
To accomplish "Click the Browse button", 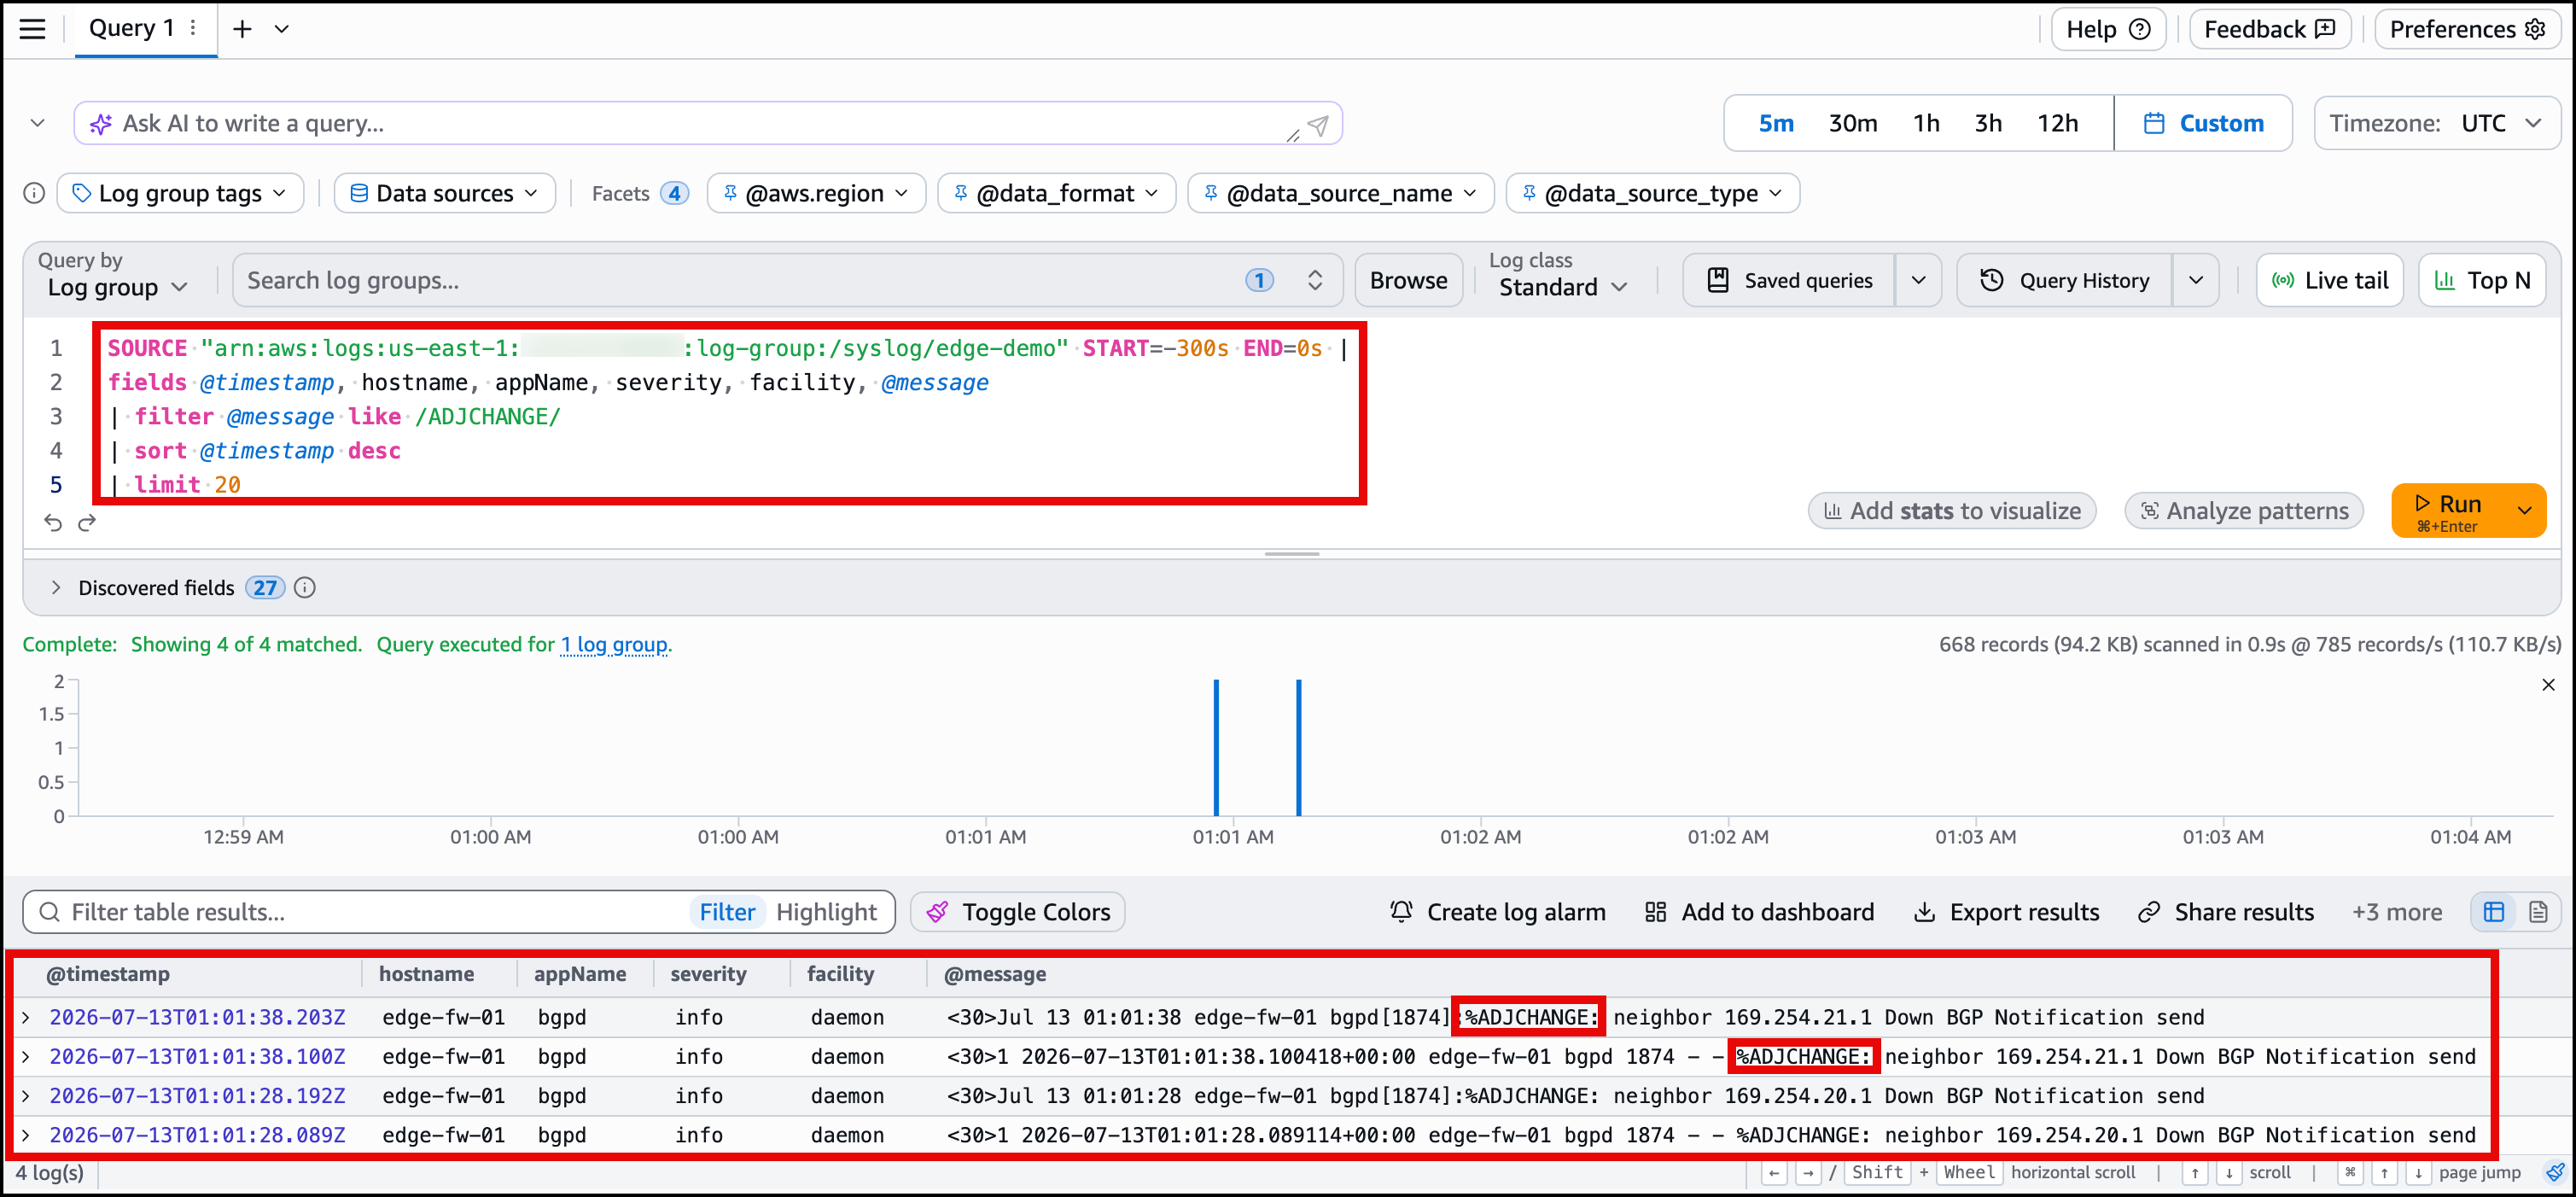I will tap(1408, 280).
